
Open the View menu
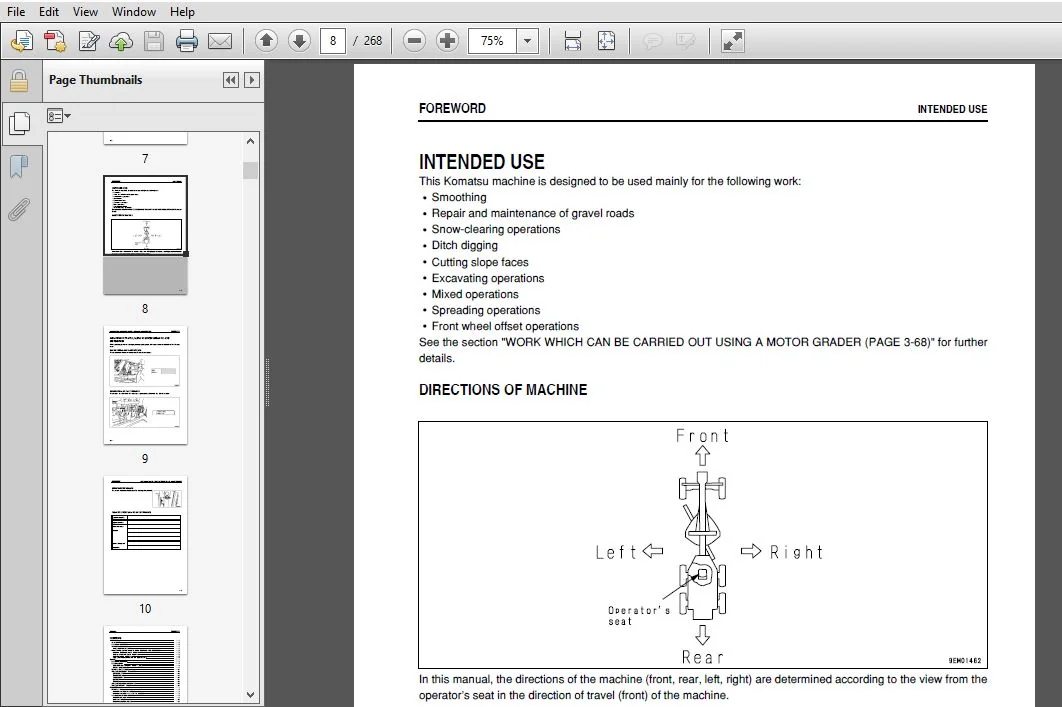coord(85,12)
